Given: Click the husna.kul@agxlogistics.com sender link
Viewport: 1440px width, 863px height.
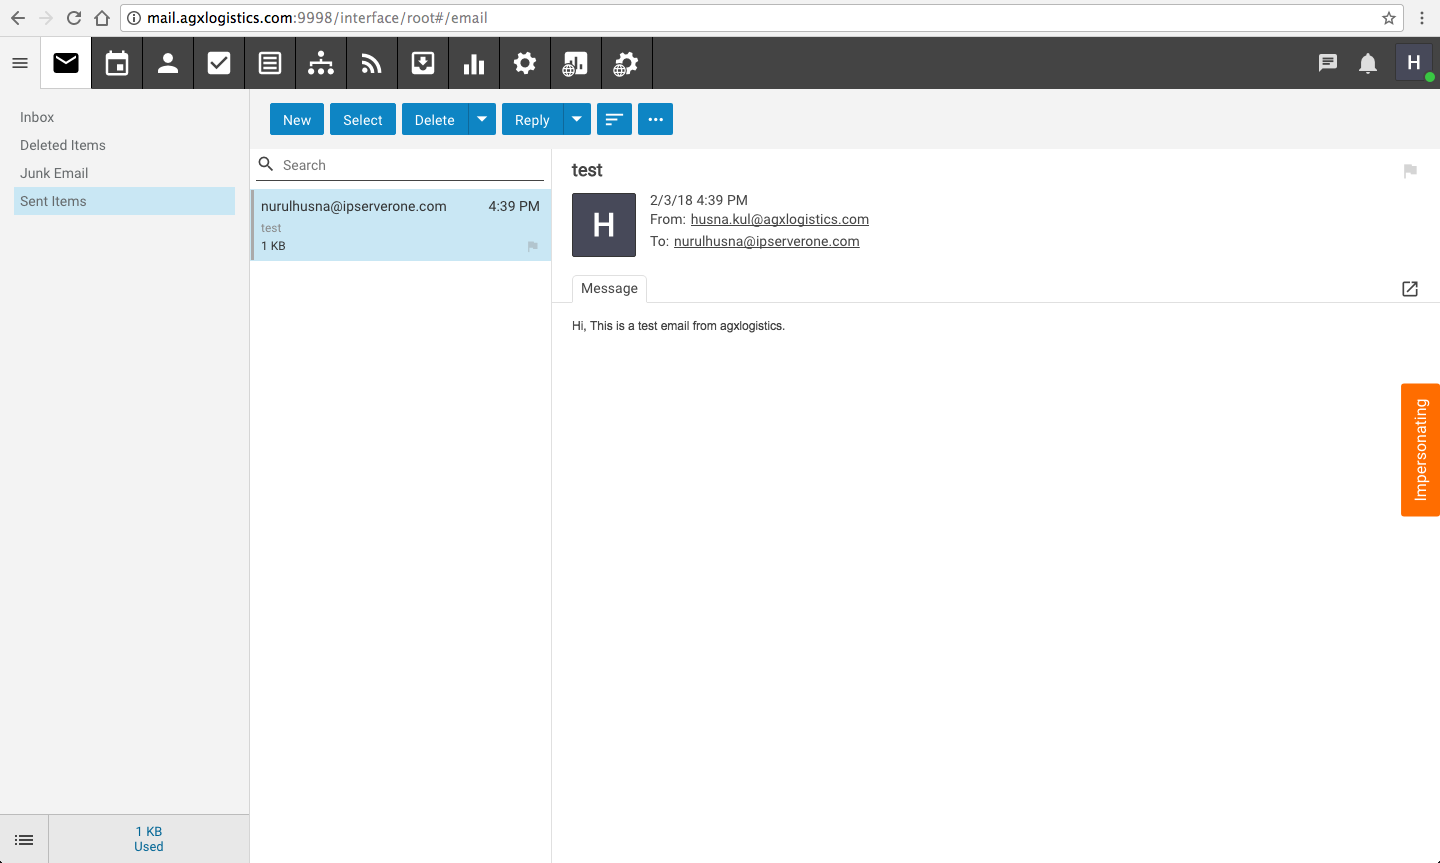Looking at the screenshot, I should tap(779, 219).
